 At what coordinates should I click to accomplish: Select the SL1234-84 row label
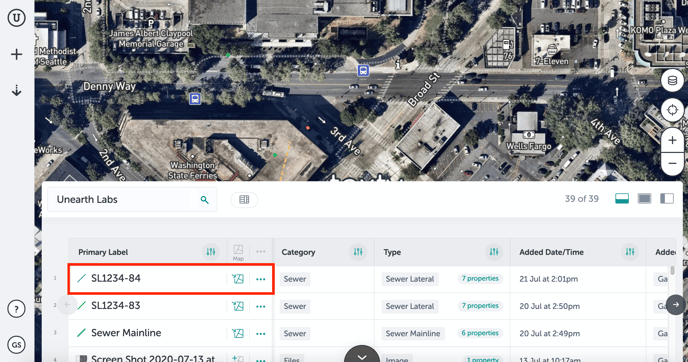point(116,278)
